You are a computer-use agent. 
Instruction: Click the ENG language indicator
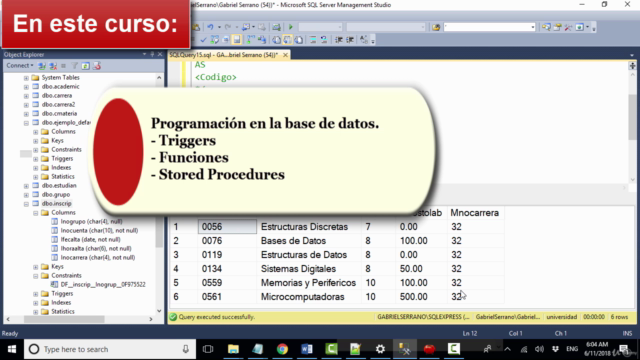(572, 349)
